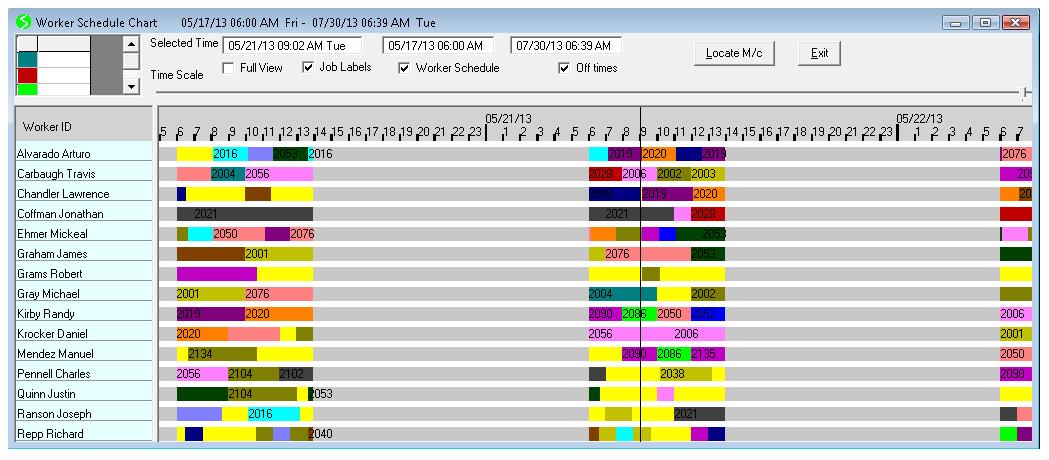Screen dimensions: 1049x460
Task: Disable the Off times checkbox
Action: click(564, 68)
